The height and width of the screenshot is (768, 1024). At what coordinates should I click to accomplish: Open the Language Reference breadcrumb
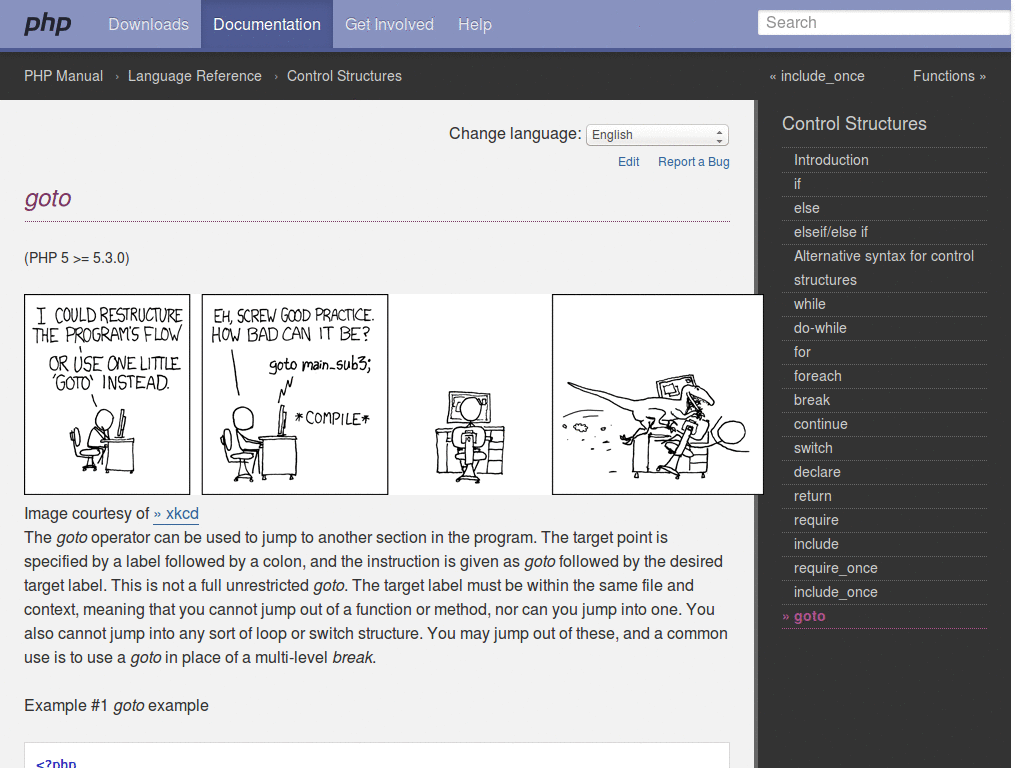click(x=194, y=75)
